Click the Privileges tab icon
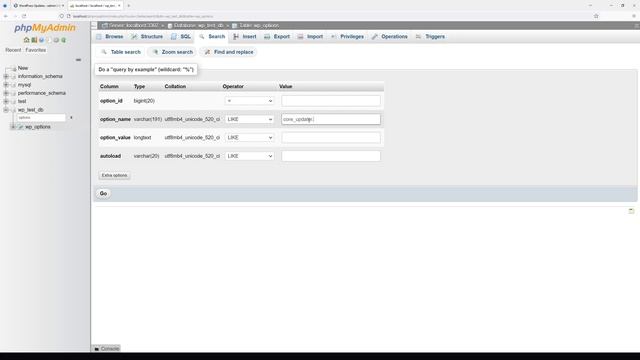 (333, 37)
